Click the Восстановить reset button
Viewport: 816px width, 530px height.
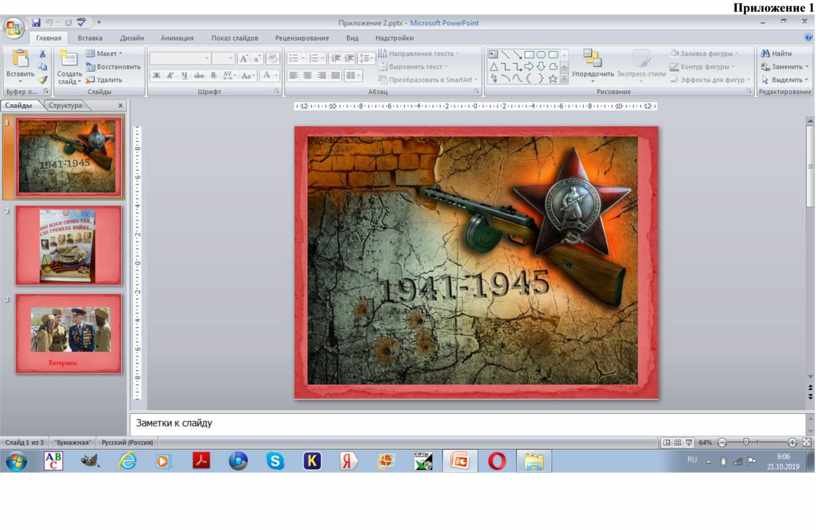pos(113,67)
